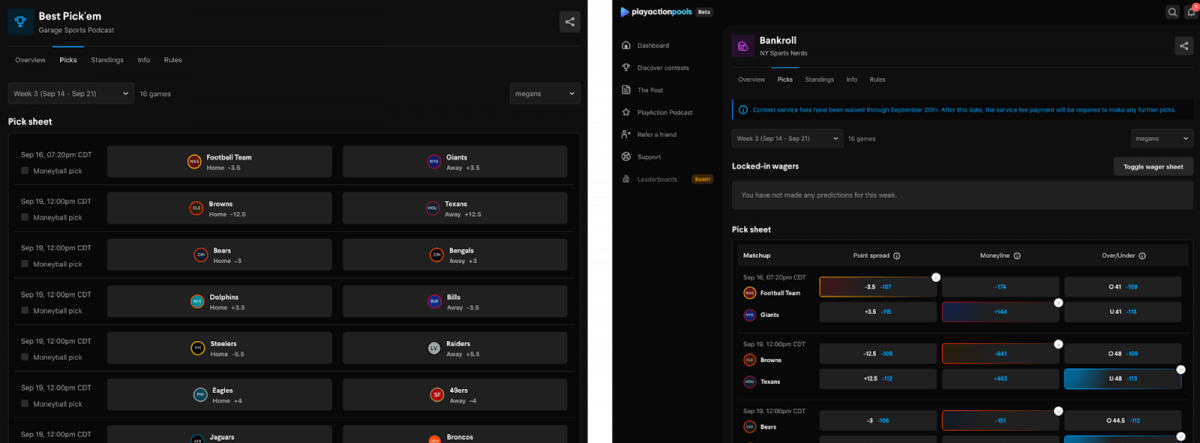Click the info icon in the service fee notice

(742, 109)
